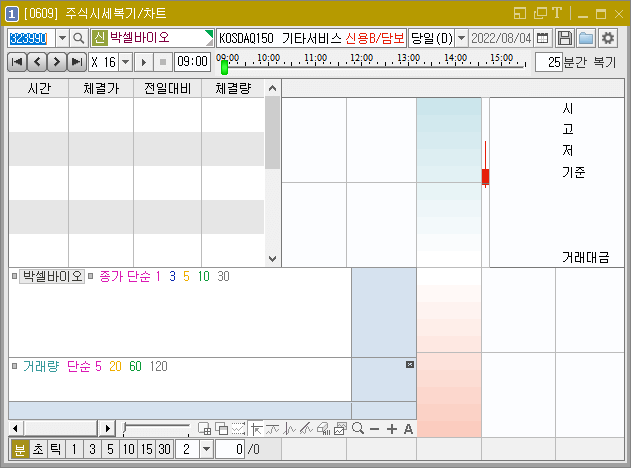Image resolution: width=631 pixels, height=468 pixels.
Task: Click the chart copy image icon
Action: [x=340, y=429]
